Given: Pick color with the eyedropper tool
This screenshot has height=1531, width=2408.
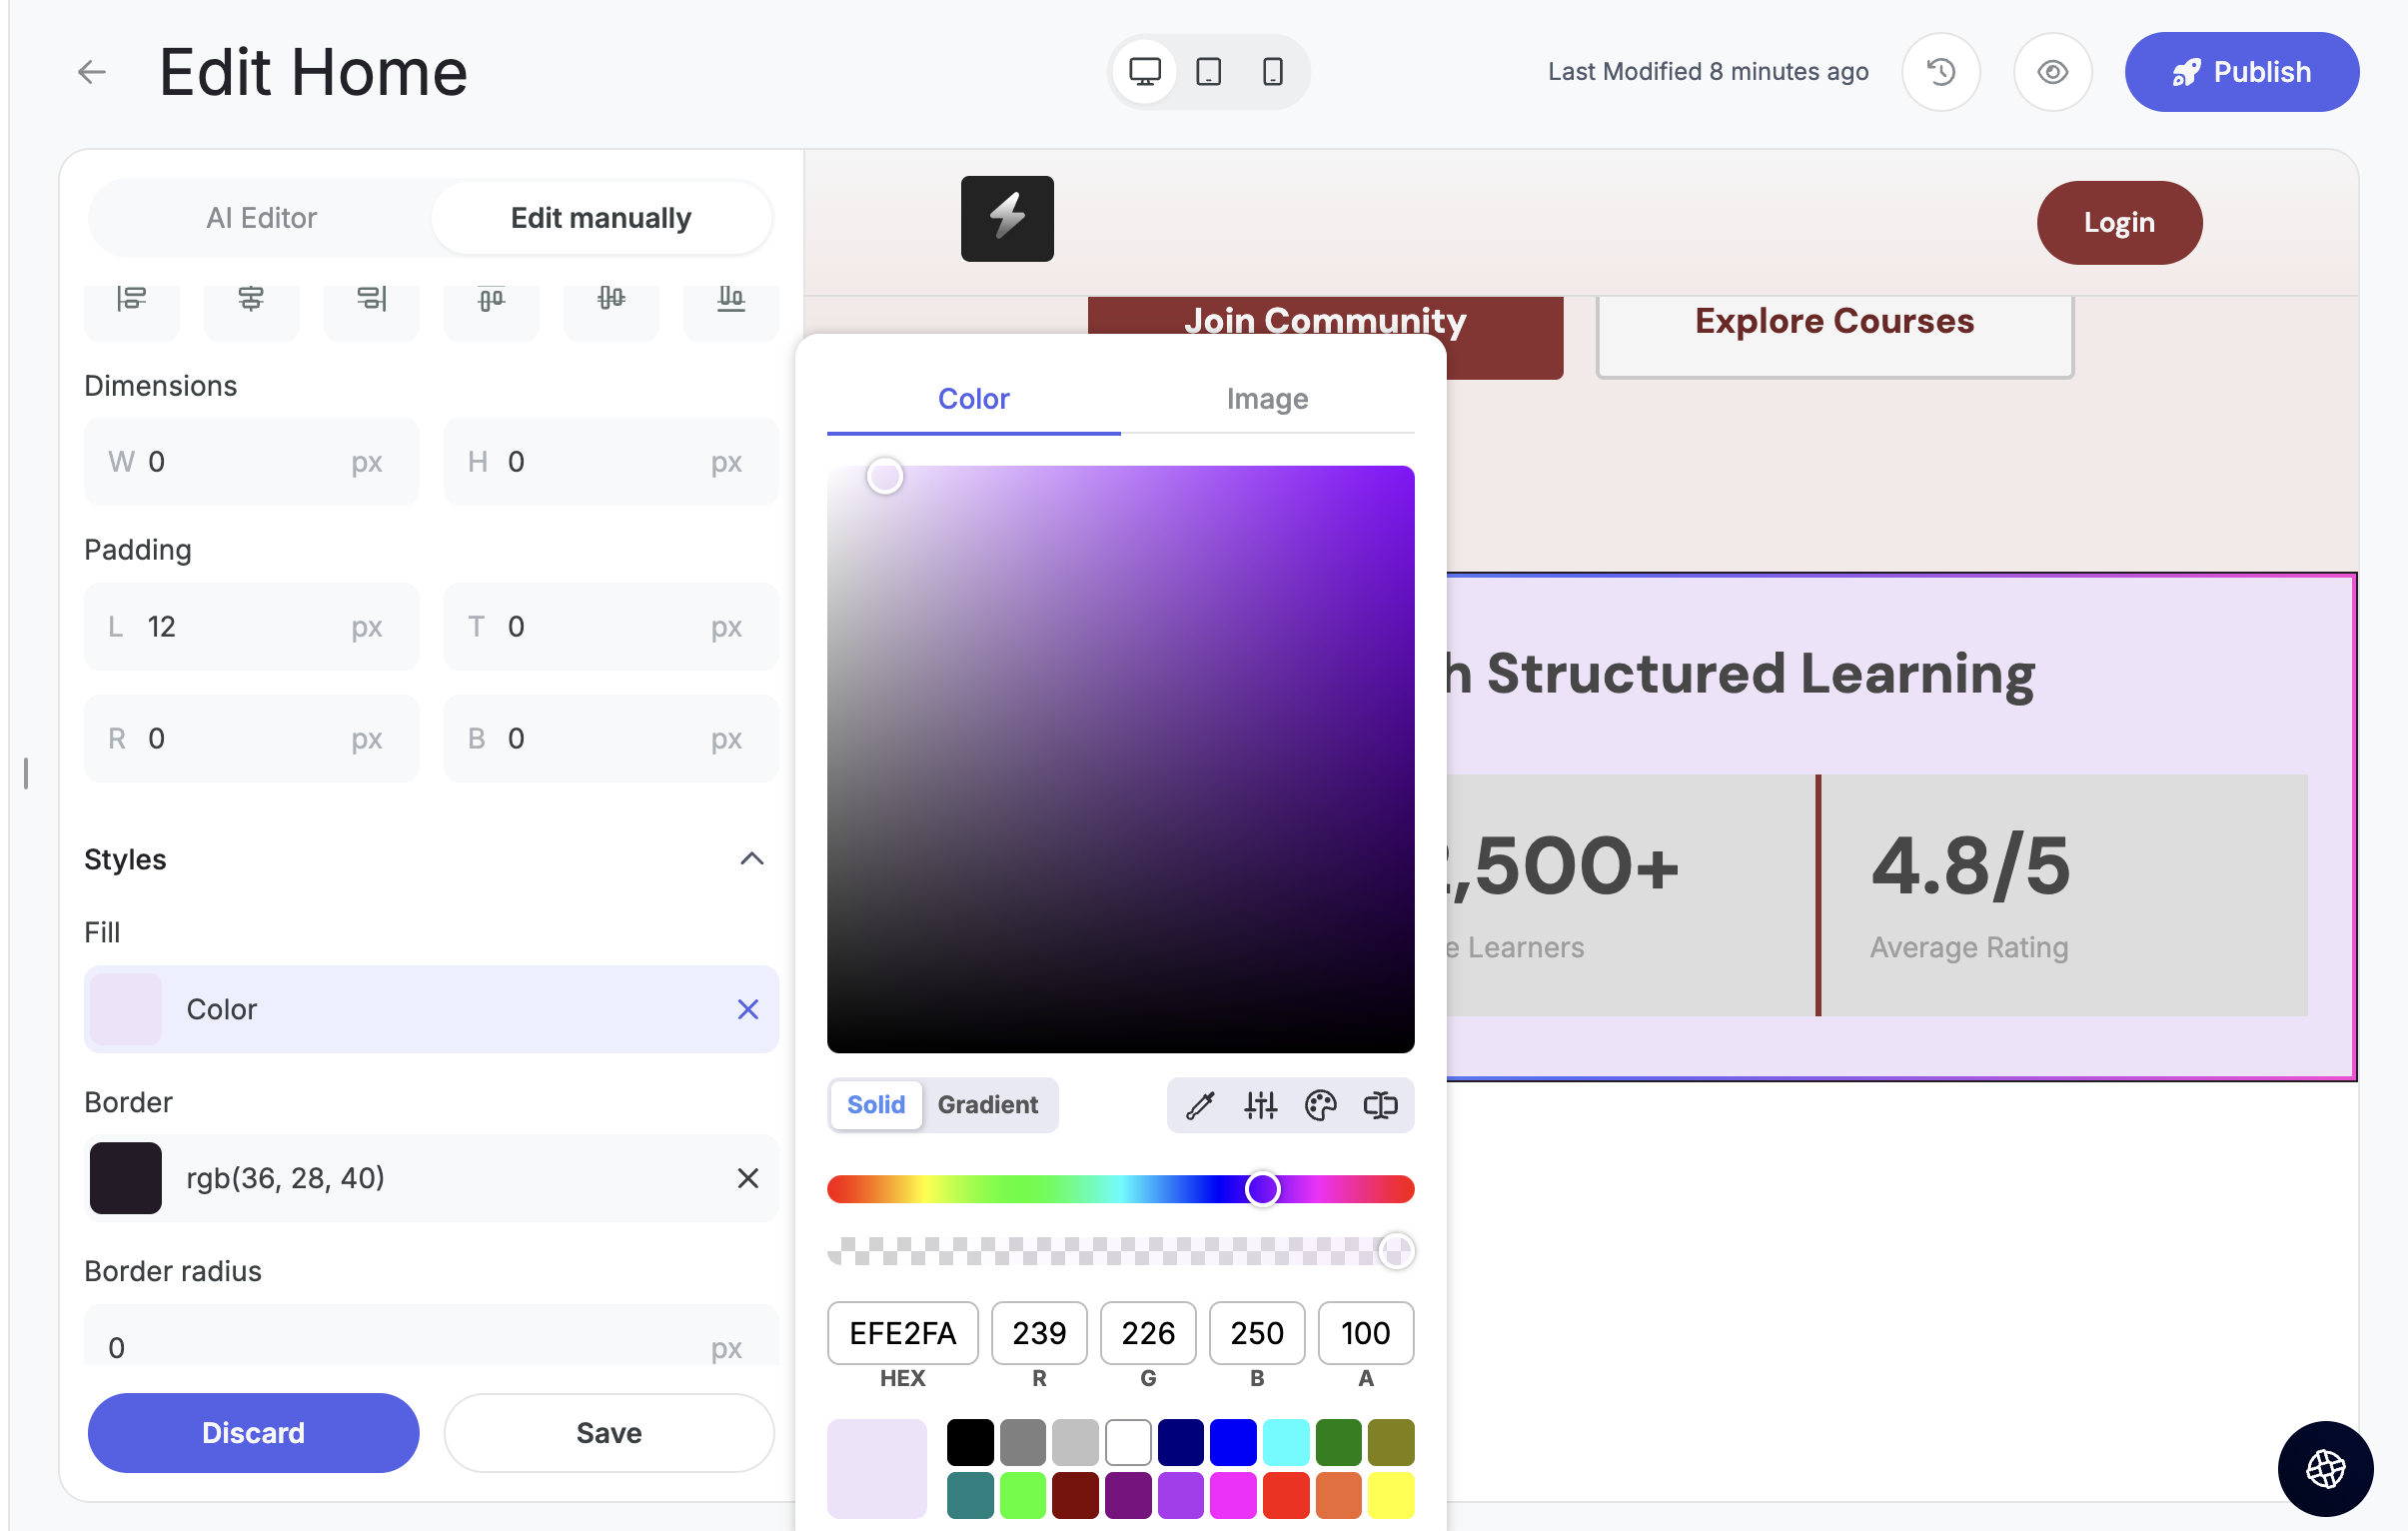Looking at the screenshot, I should pyautogui.click(x=1200, y=1105).
